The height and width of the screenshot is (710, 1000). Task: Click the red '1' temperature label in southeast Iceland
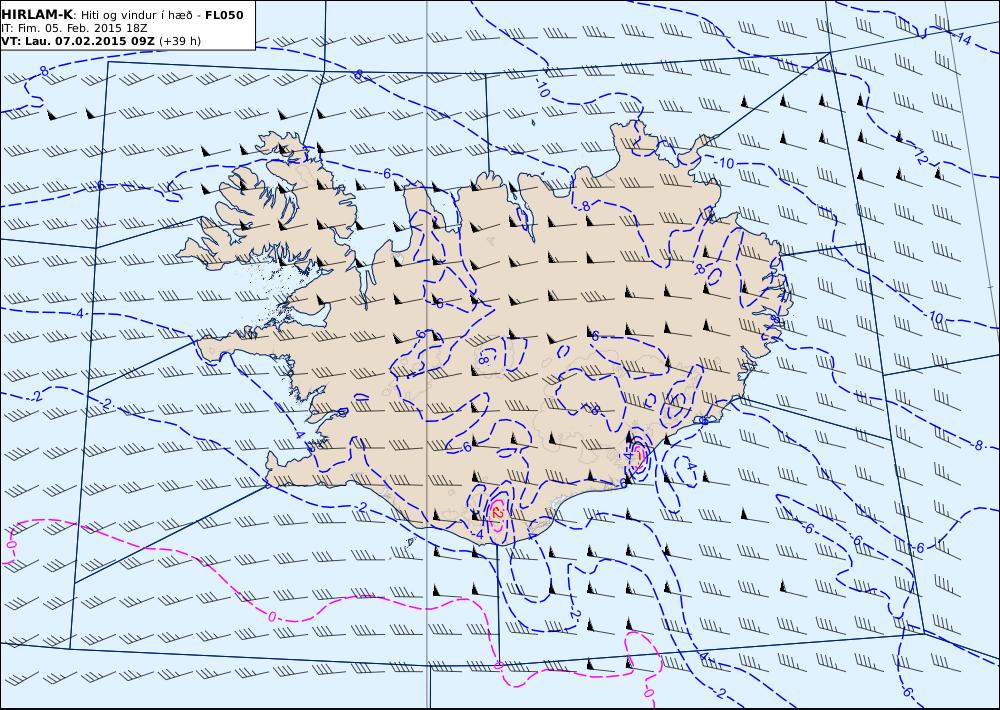(x=640, y=454)
